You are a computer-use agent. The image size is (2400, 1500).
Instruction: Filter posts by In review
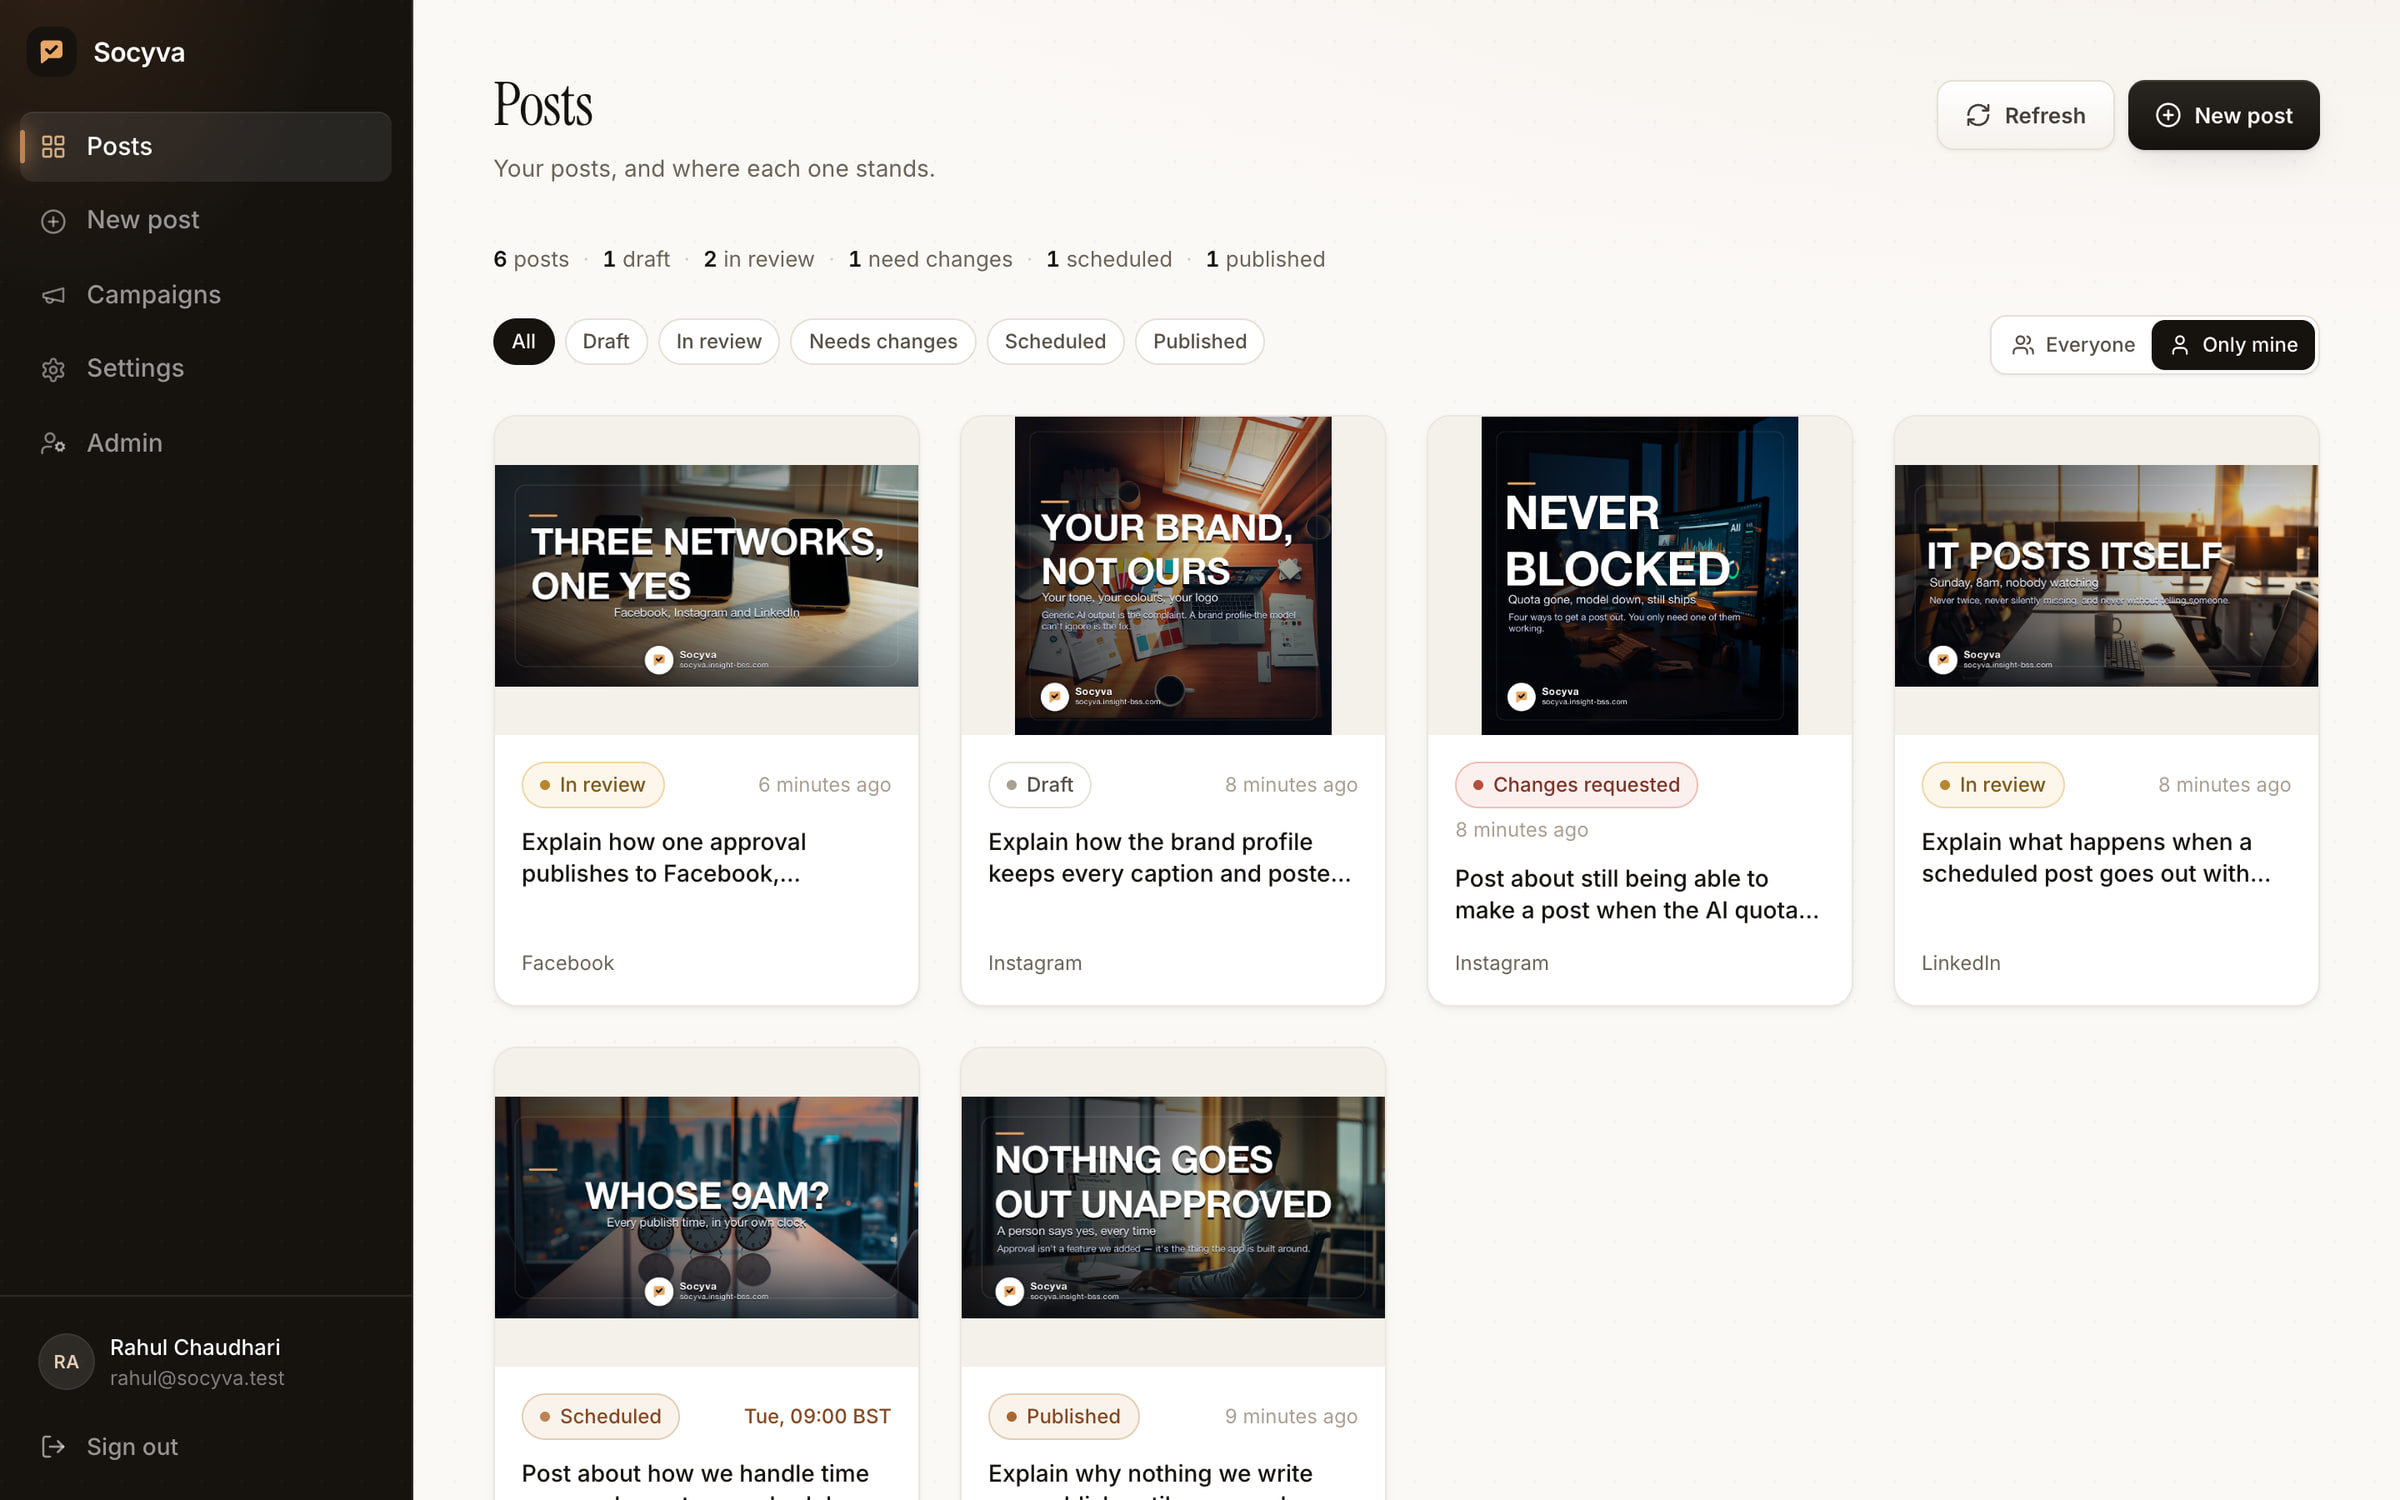pos(718,342)
